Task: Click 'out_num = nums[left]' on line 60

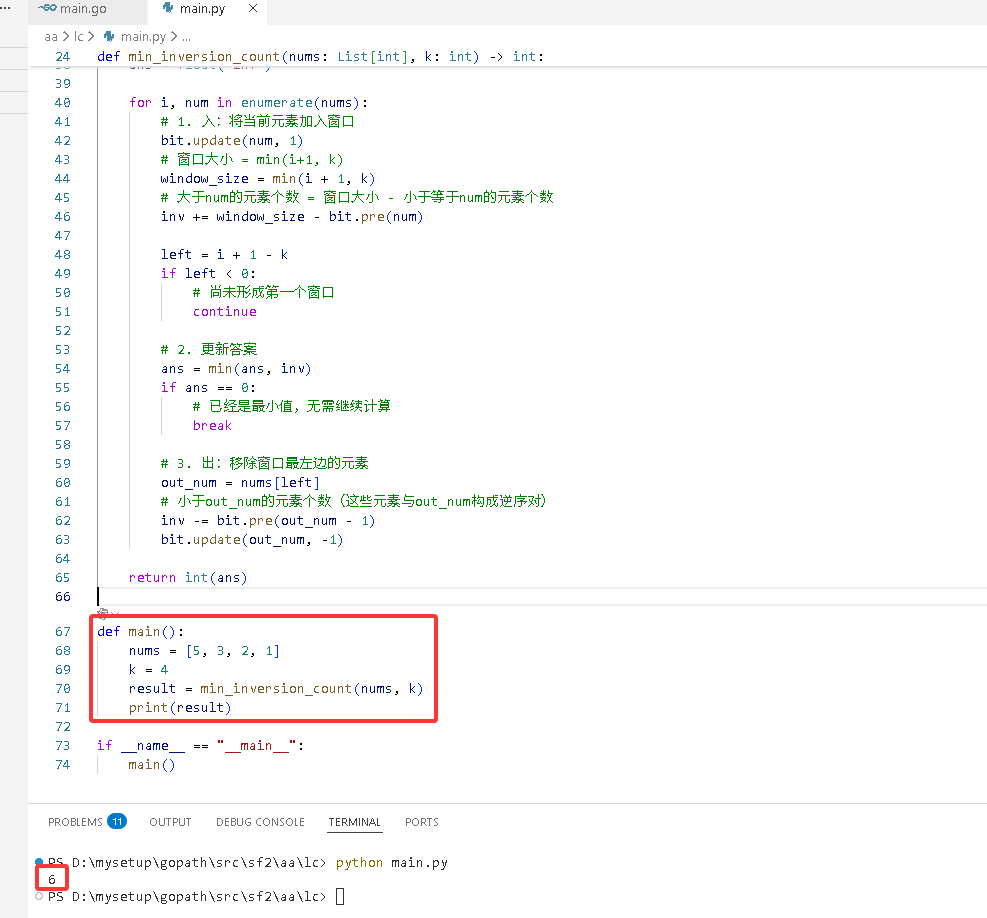Action: tap(240, 482)
